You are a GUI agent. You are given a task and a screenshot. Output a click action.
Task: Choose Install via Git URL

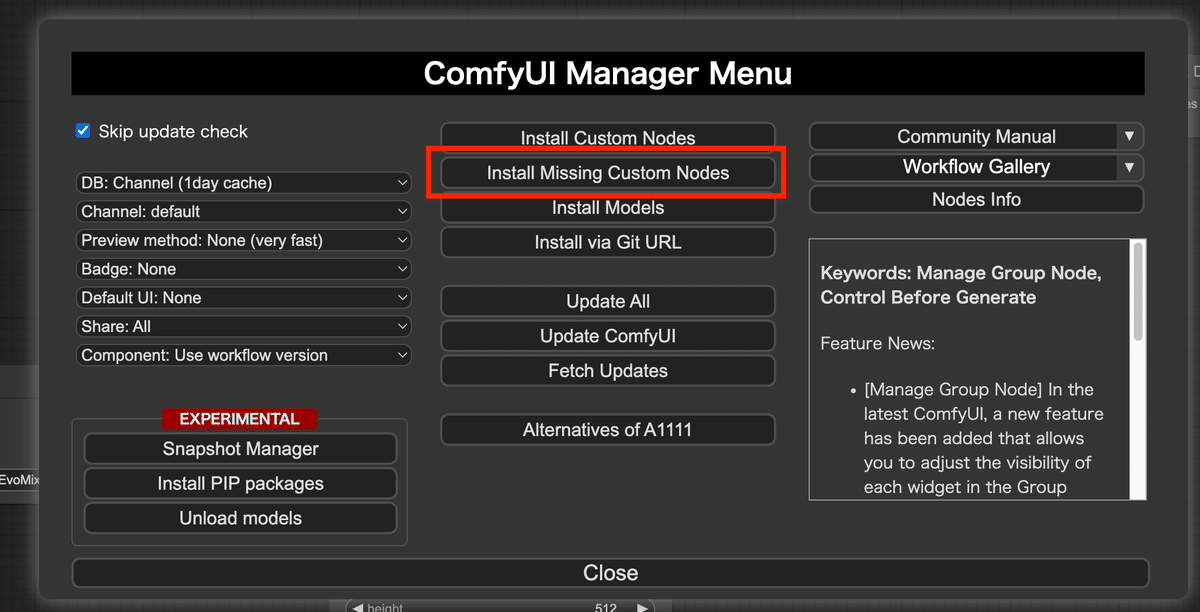pos(608,242)
